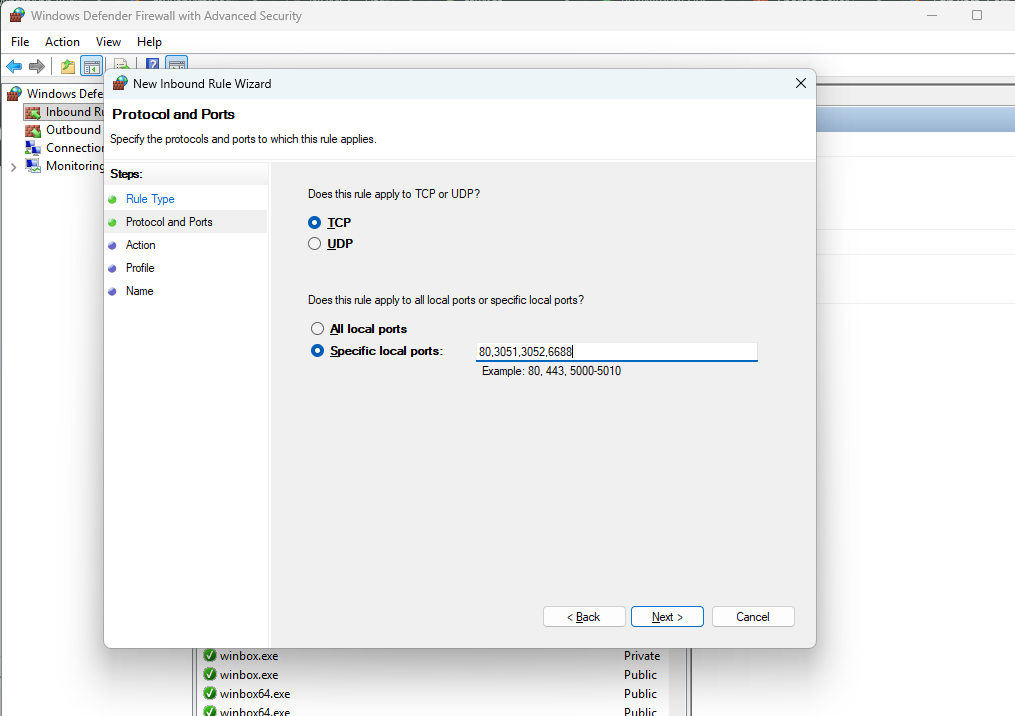Minimize the Windows Defender Firewall window
This screenshot has width=1015, height=716.
pyautogui.click(x=932, y=15)
